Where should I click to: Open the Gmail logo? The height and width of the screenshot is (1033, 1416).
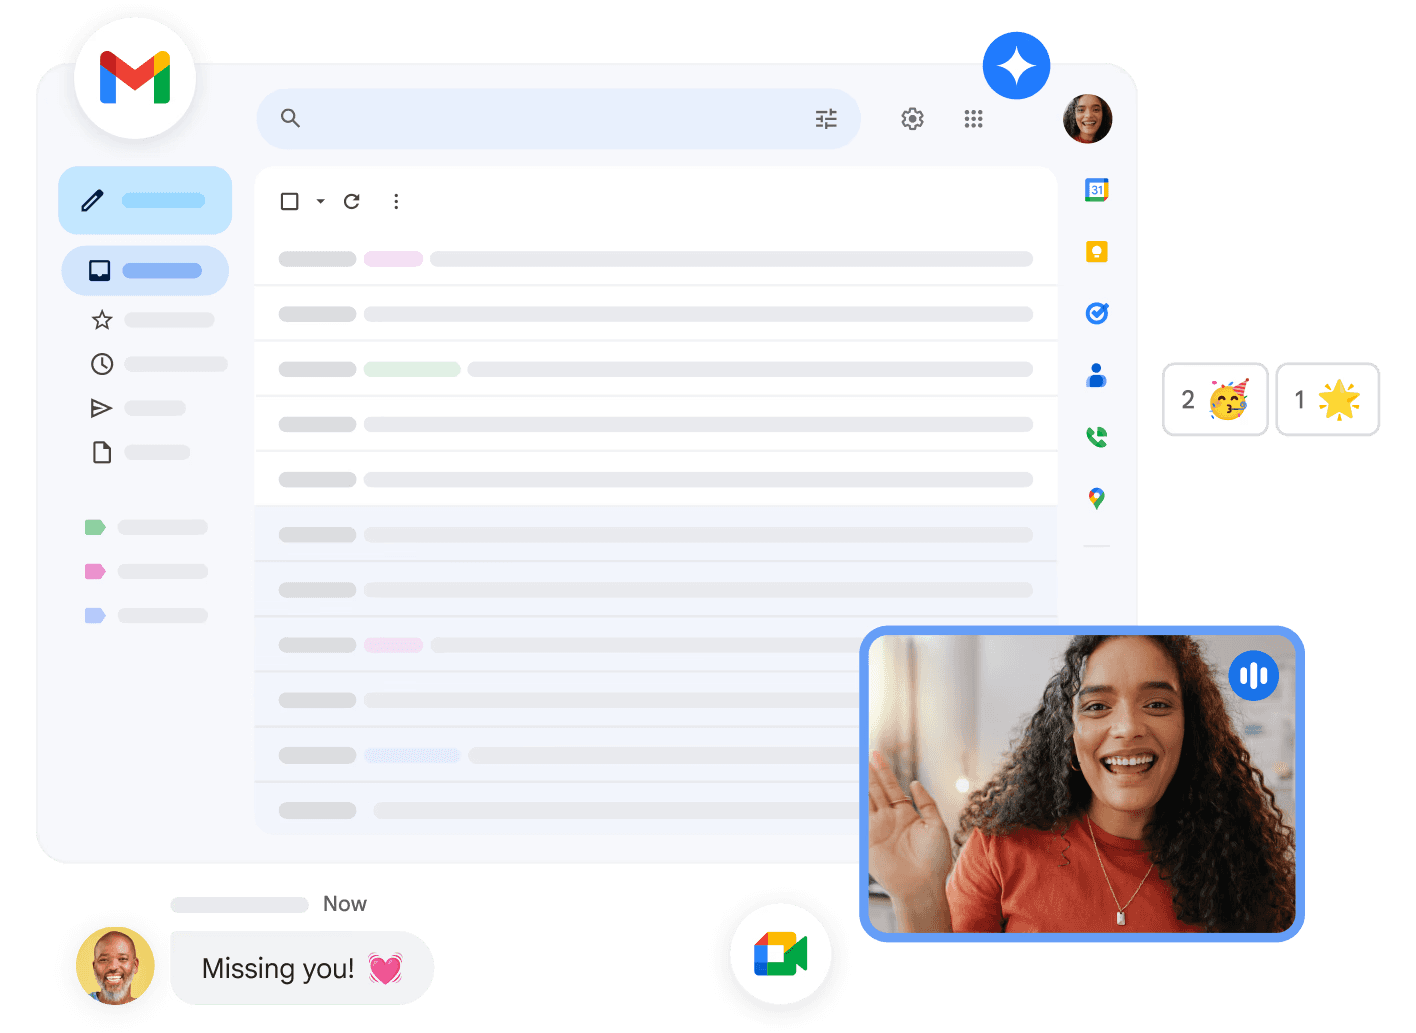[135, 78]
